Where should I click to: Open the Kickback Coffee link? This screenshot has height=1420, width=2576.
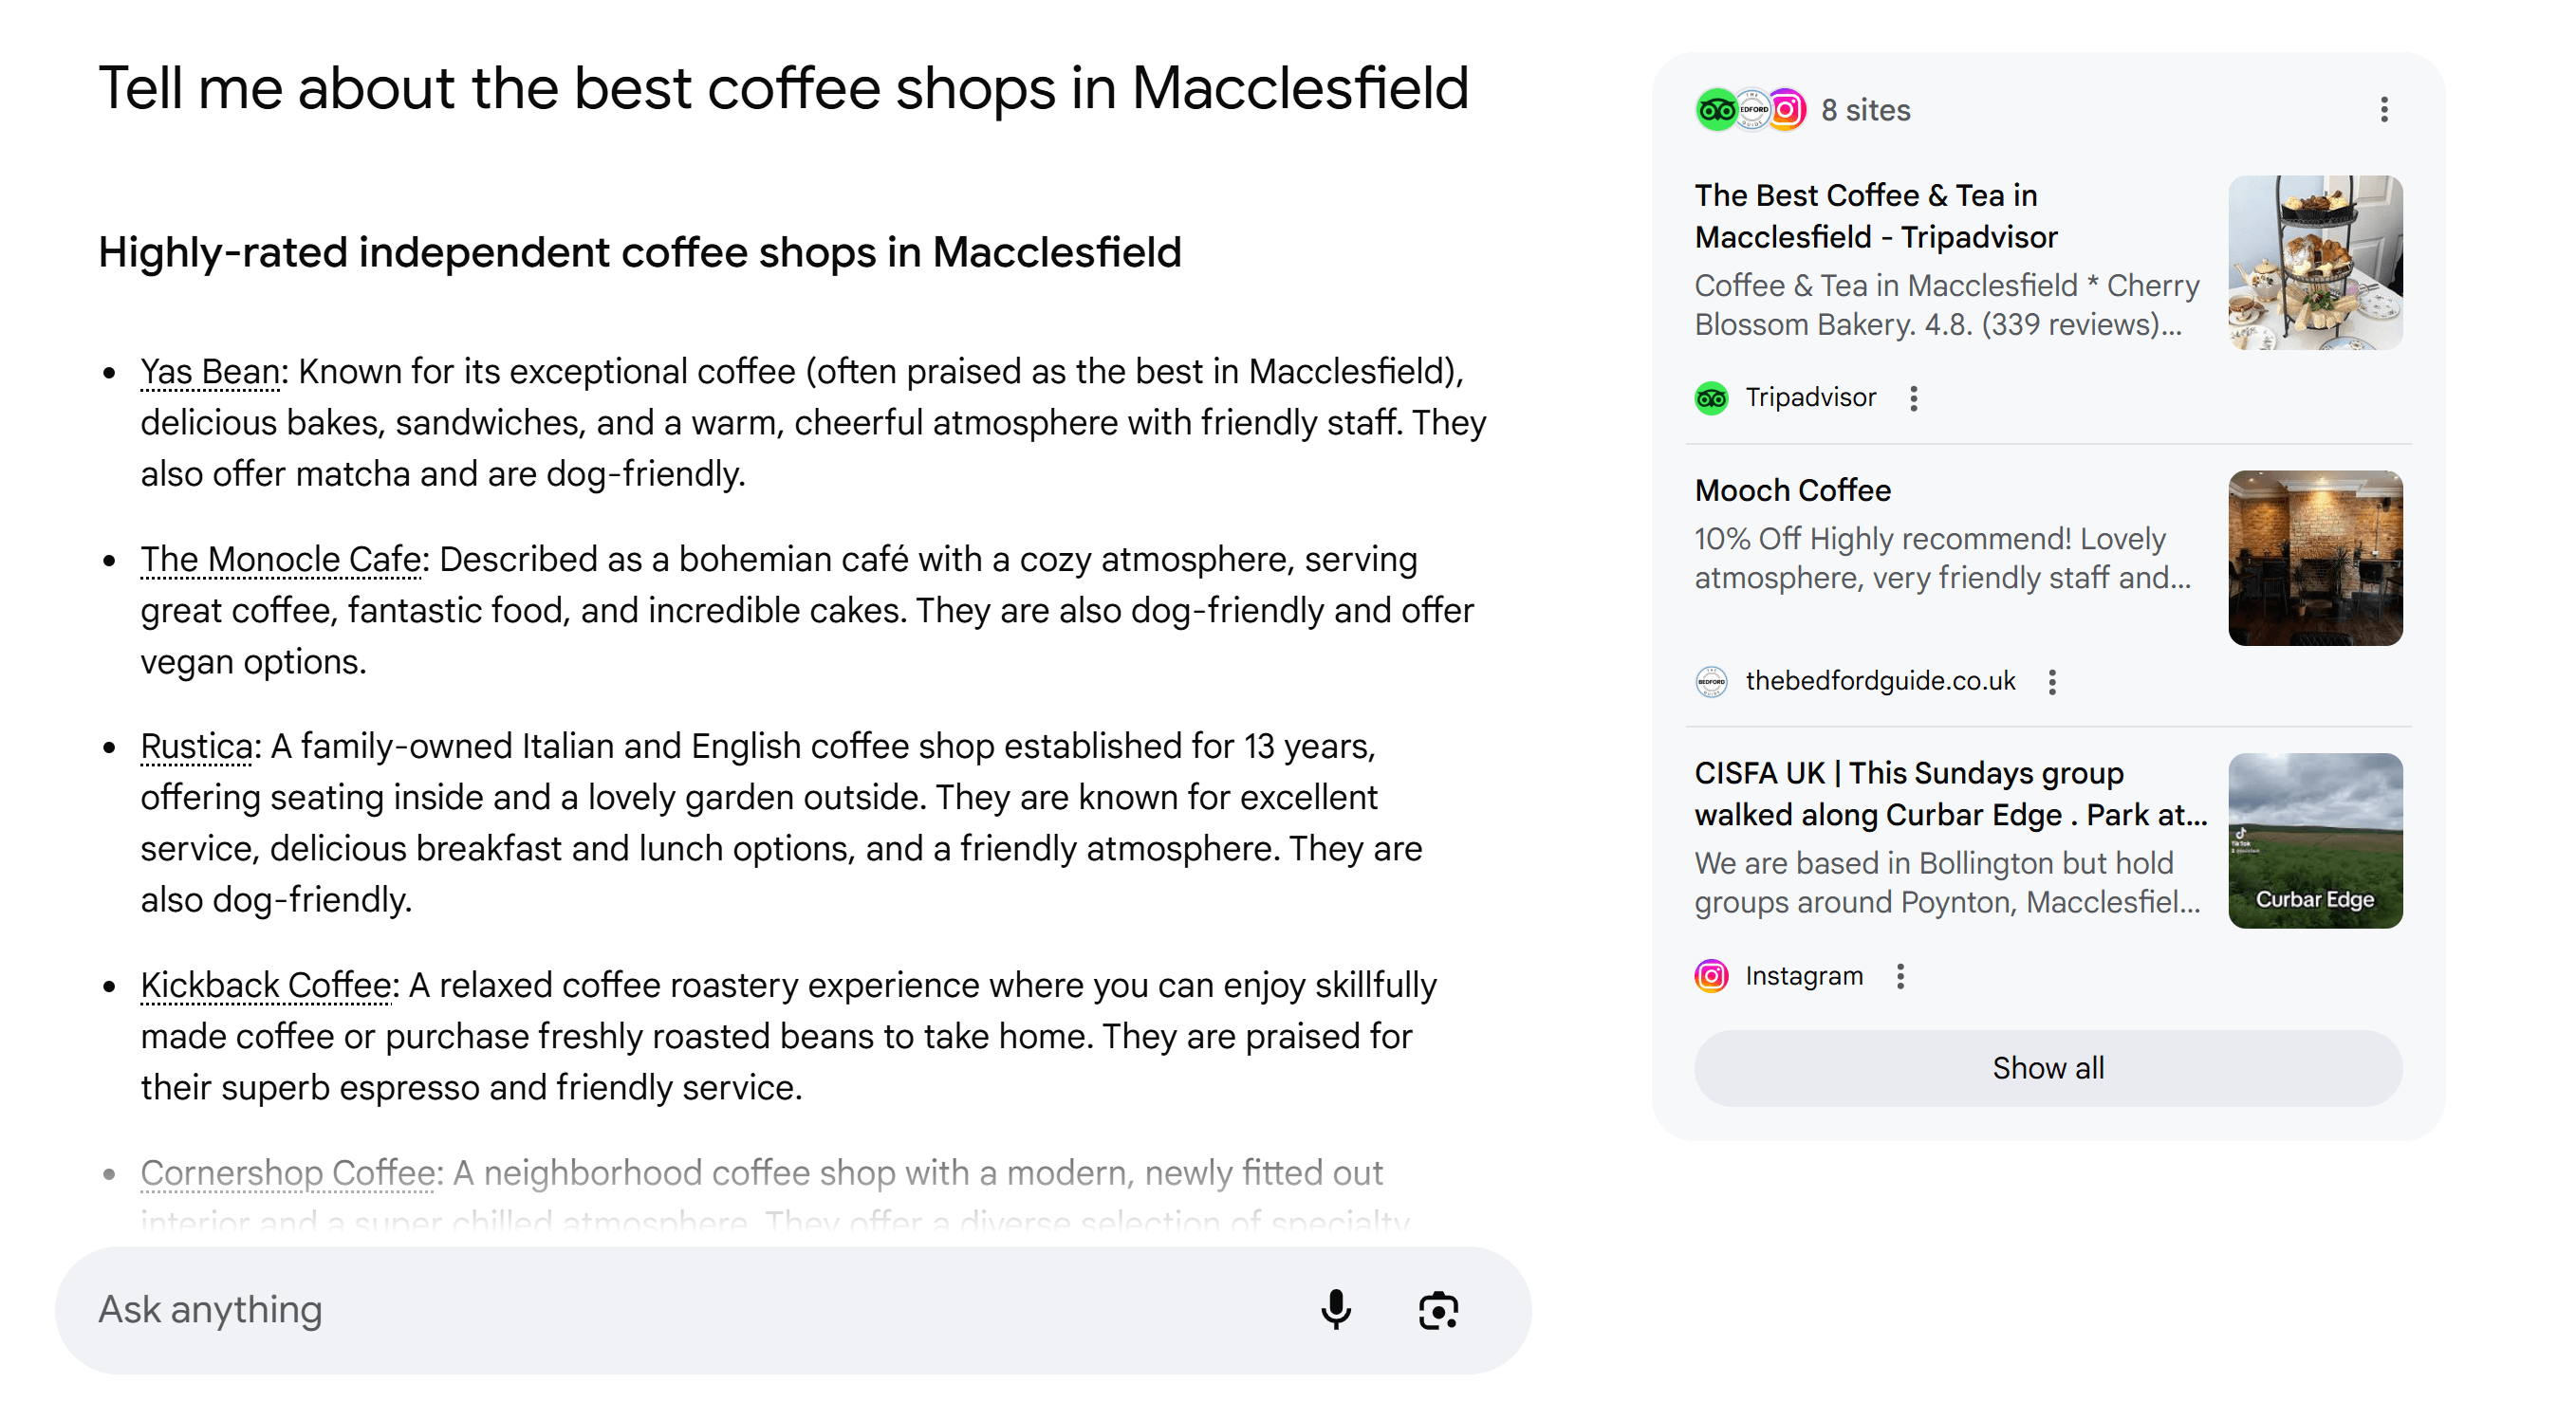[264, 985]
